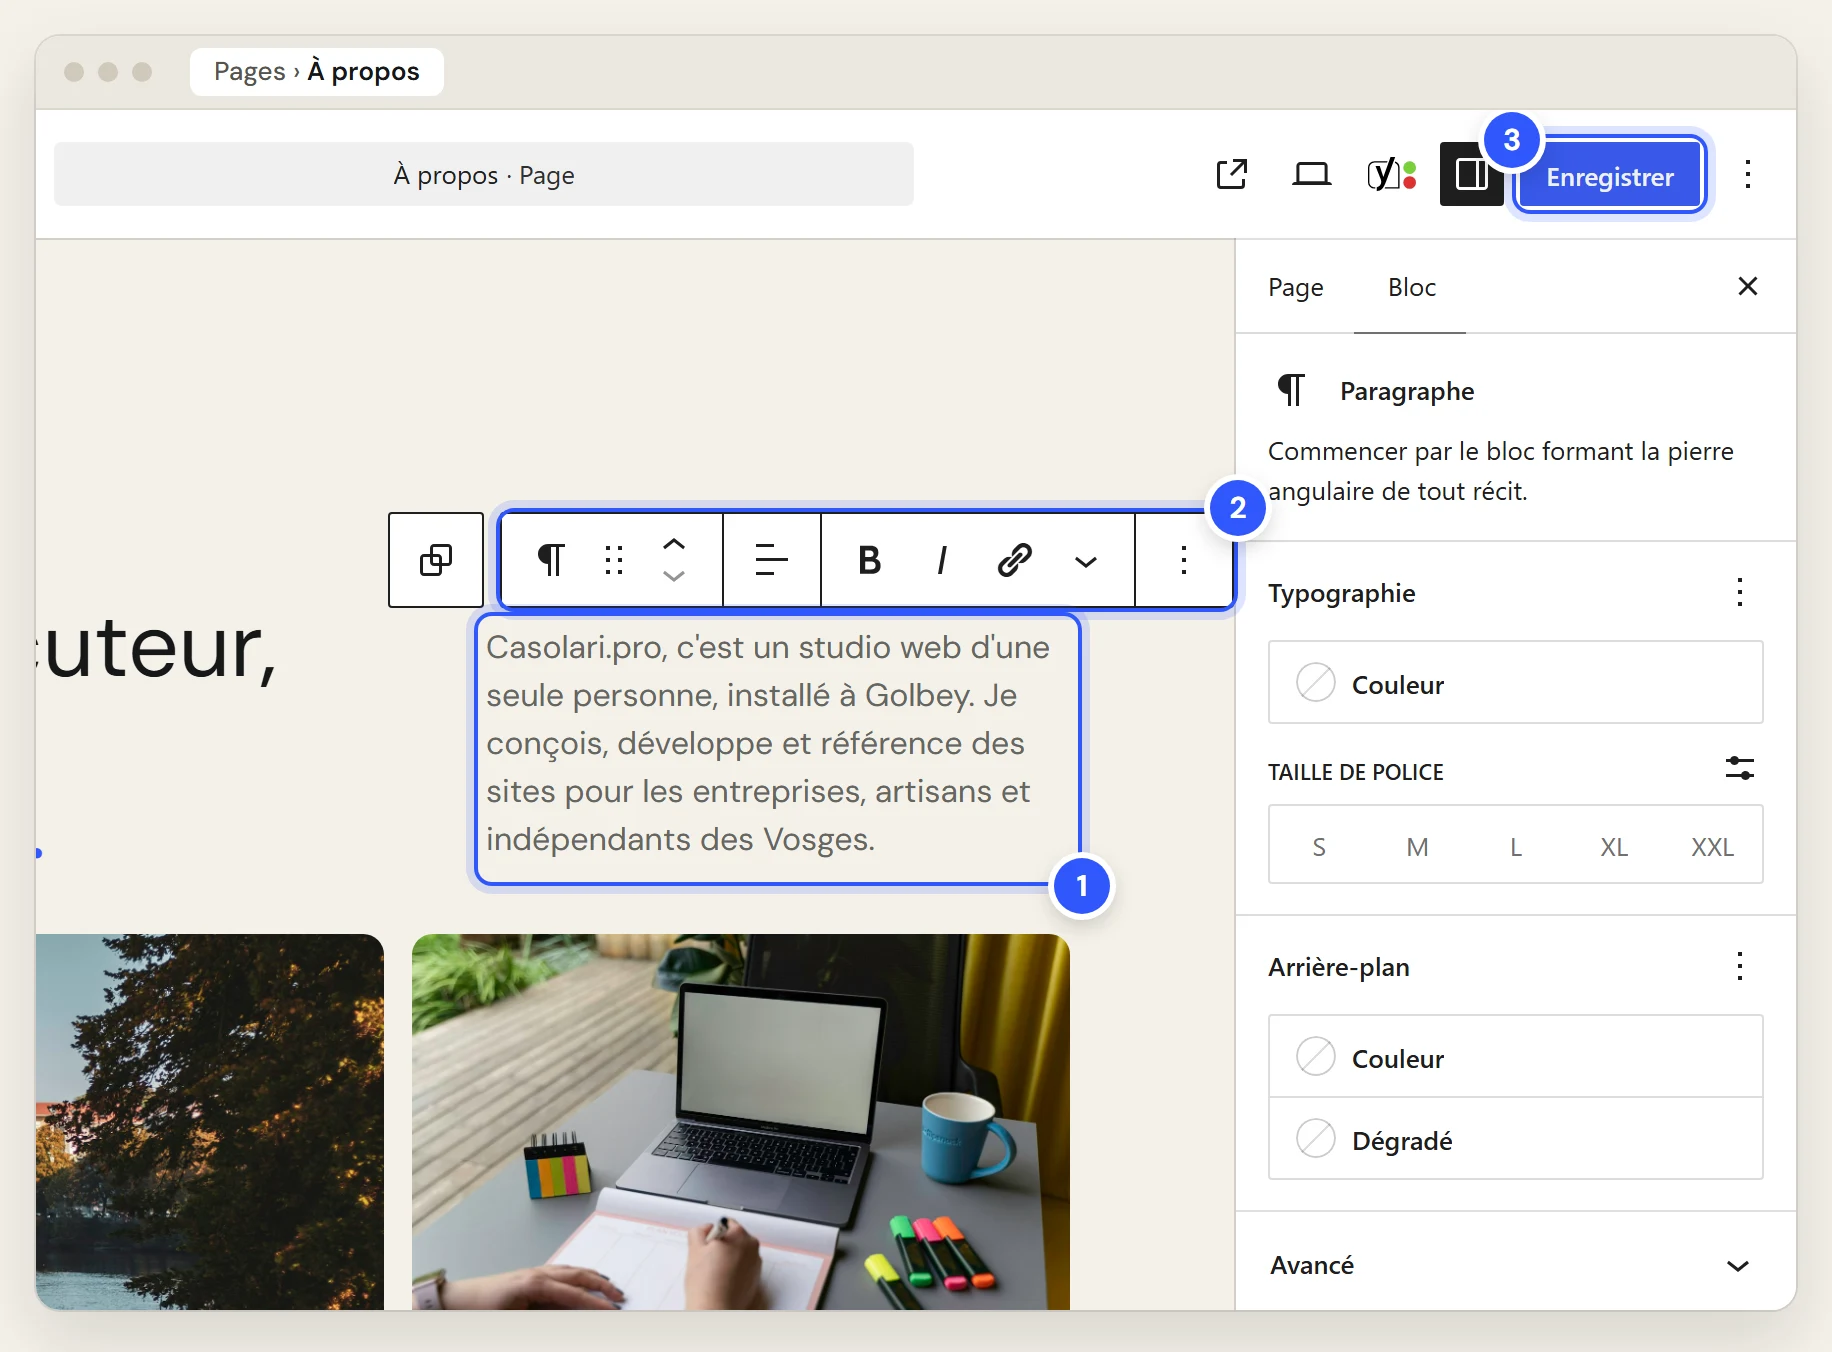1832x1352 pixels.
Task: Select the autumn tree image
Action: (x=210, y=1122)
